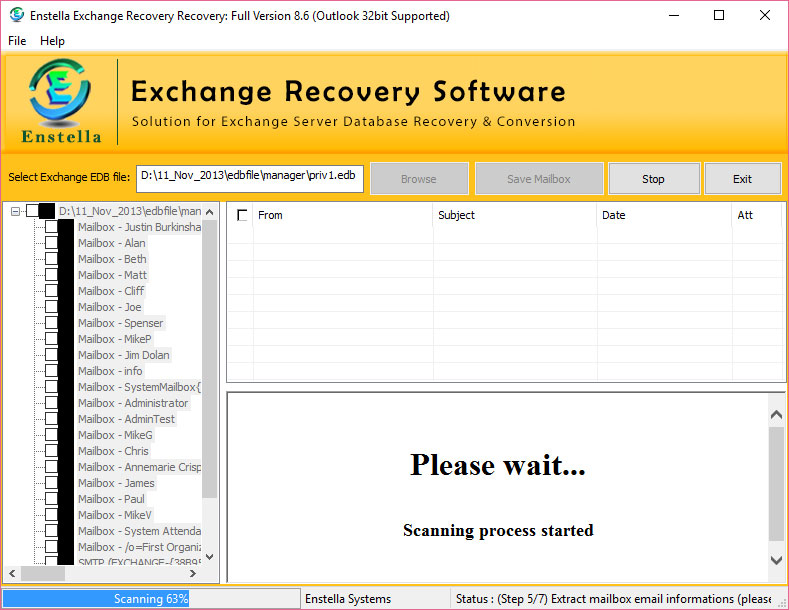The height and width of the screenshot is (610, 789).
Task: Select Mailbox - Annemarie Crisp tree item
Action: (139, 467)
